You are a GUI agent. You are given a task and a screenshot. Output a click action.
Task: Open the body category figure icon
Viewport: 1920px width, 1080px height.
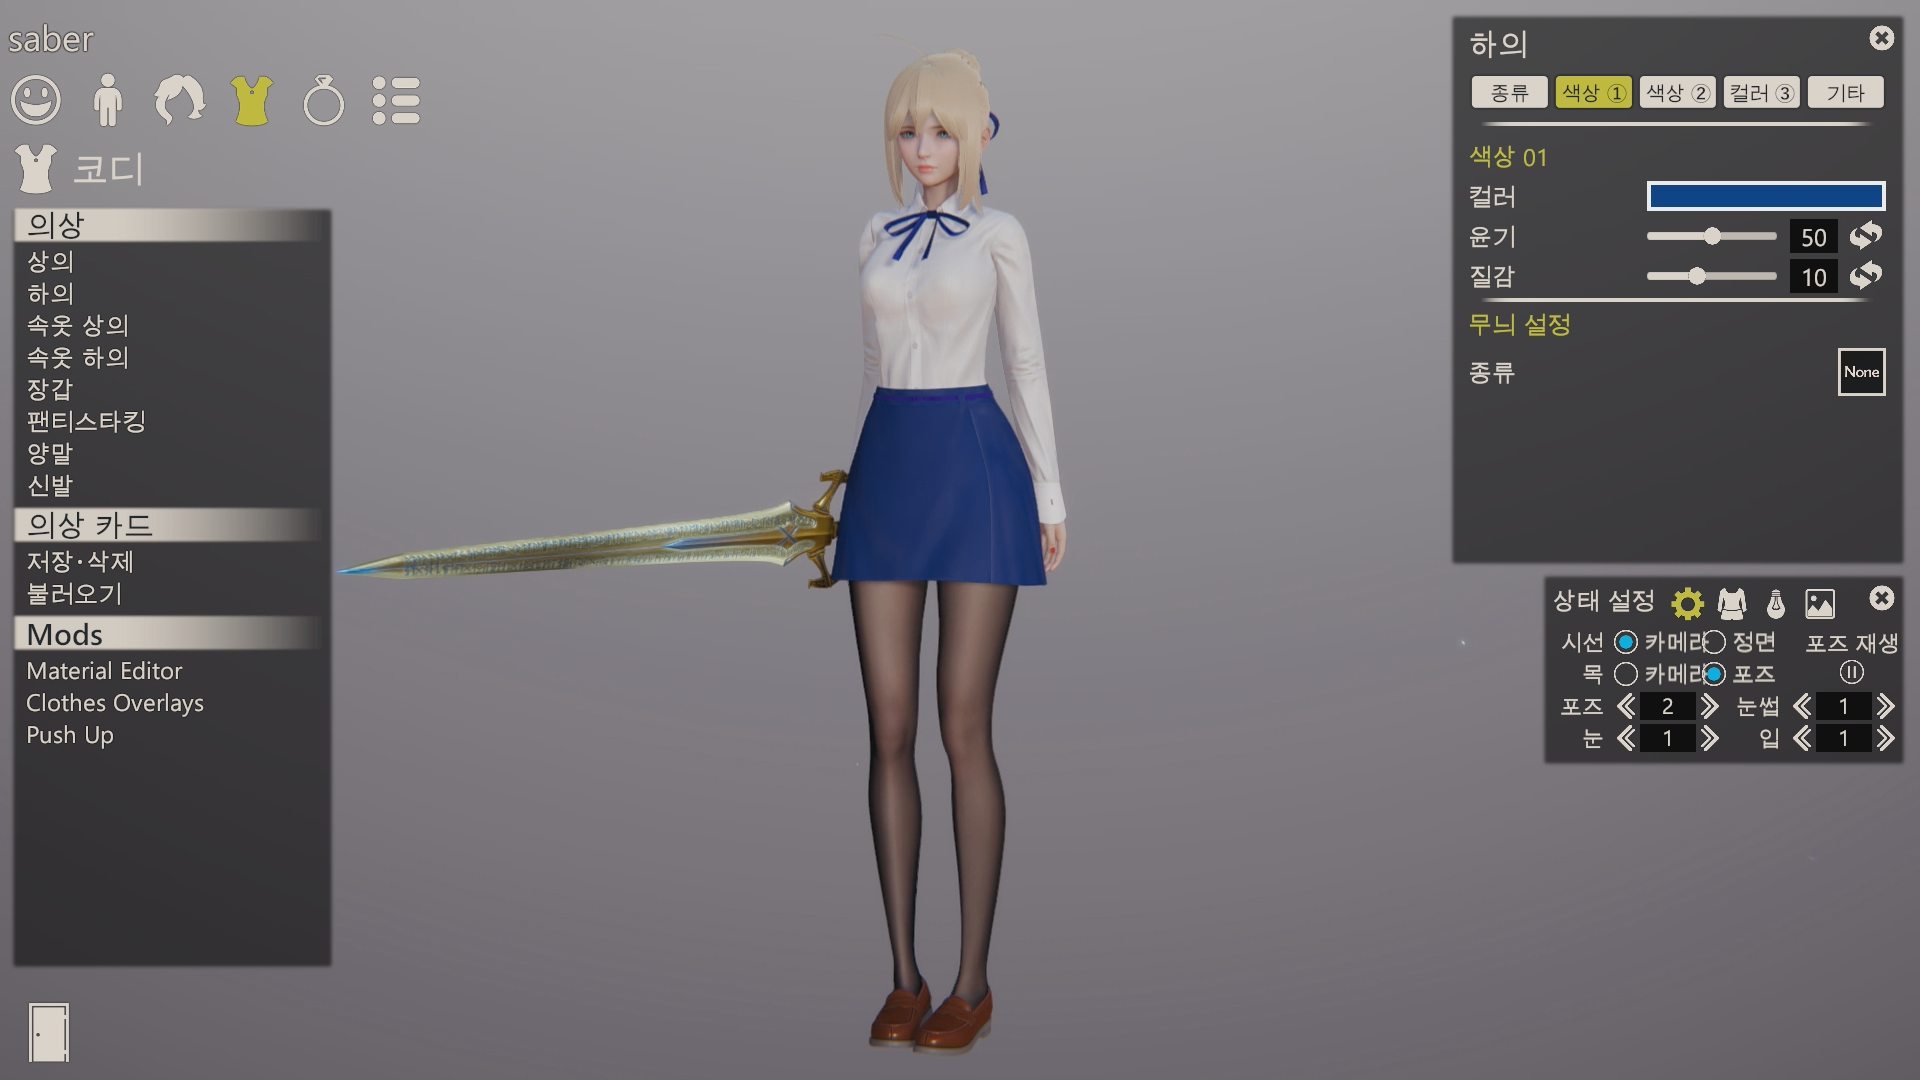tap(107, 100)
